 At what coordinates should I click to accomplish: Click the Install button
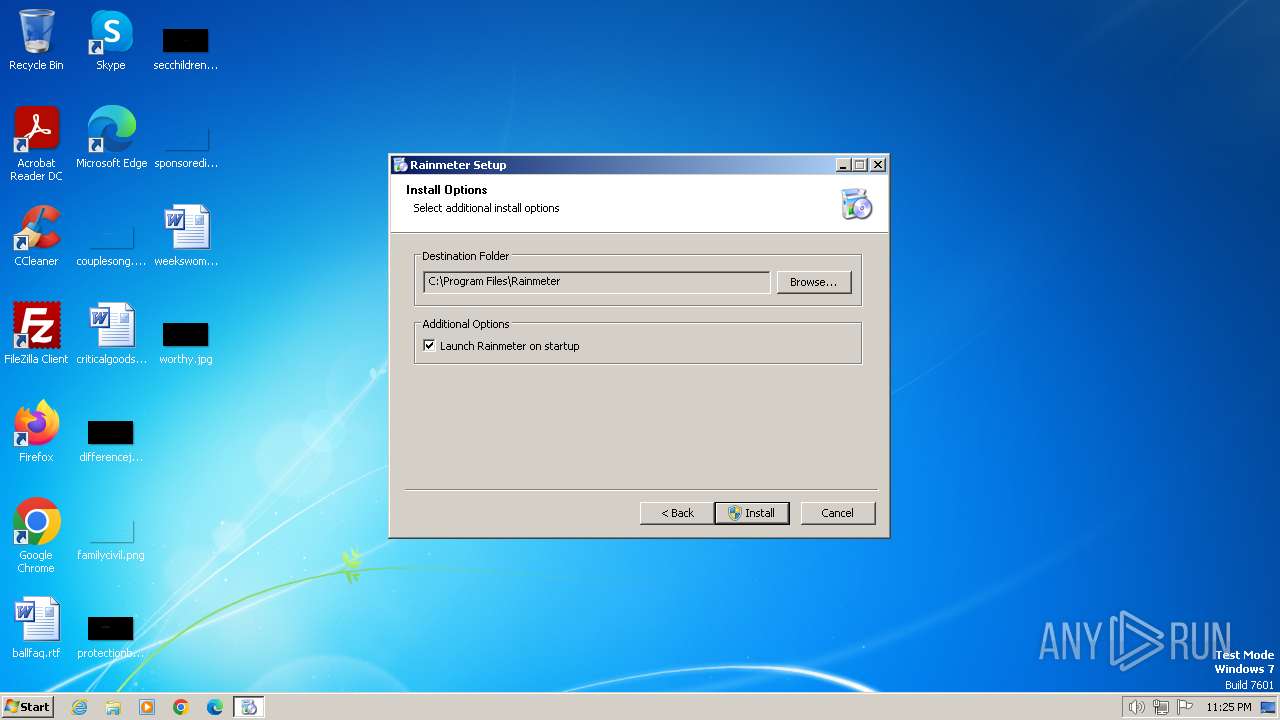pyautogui.click(x=752, y=513)
